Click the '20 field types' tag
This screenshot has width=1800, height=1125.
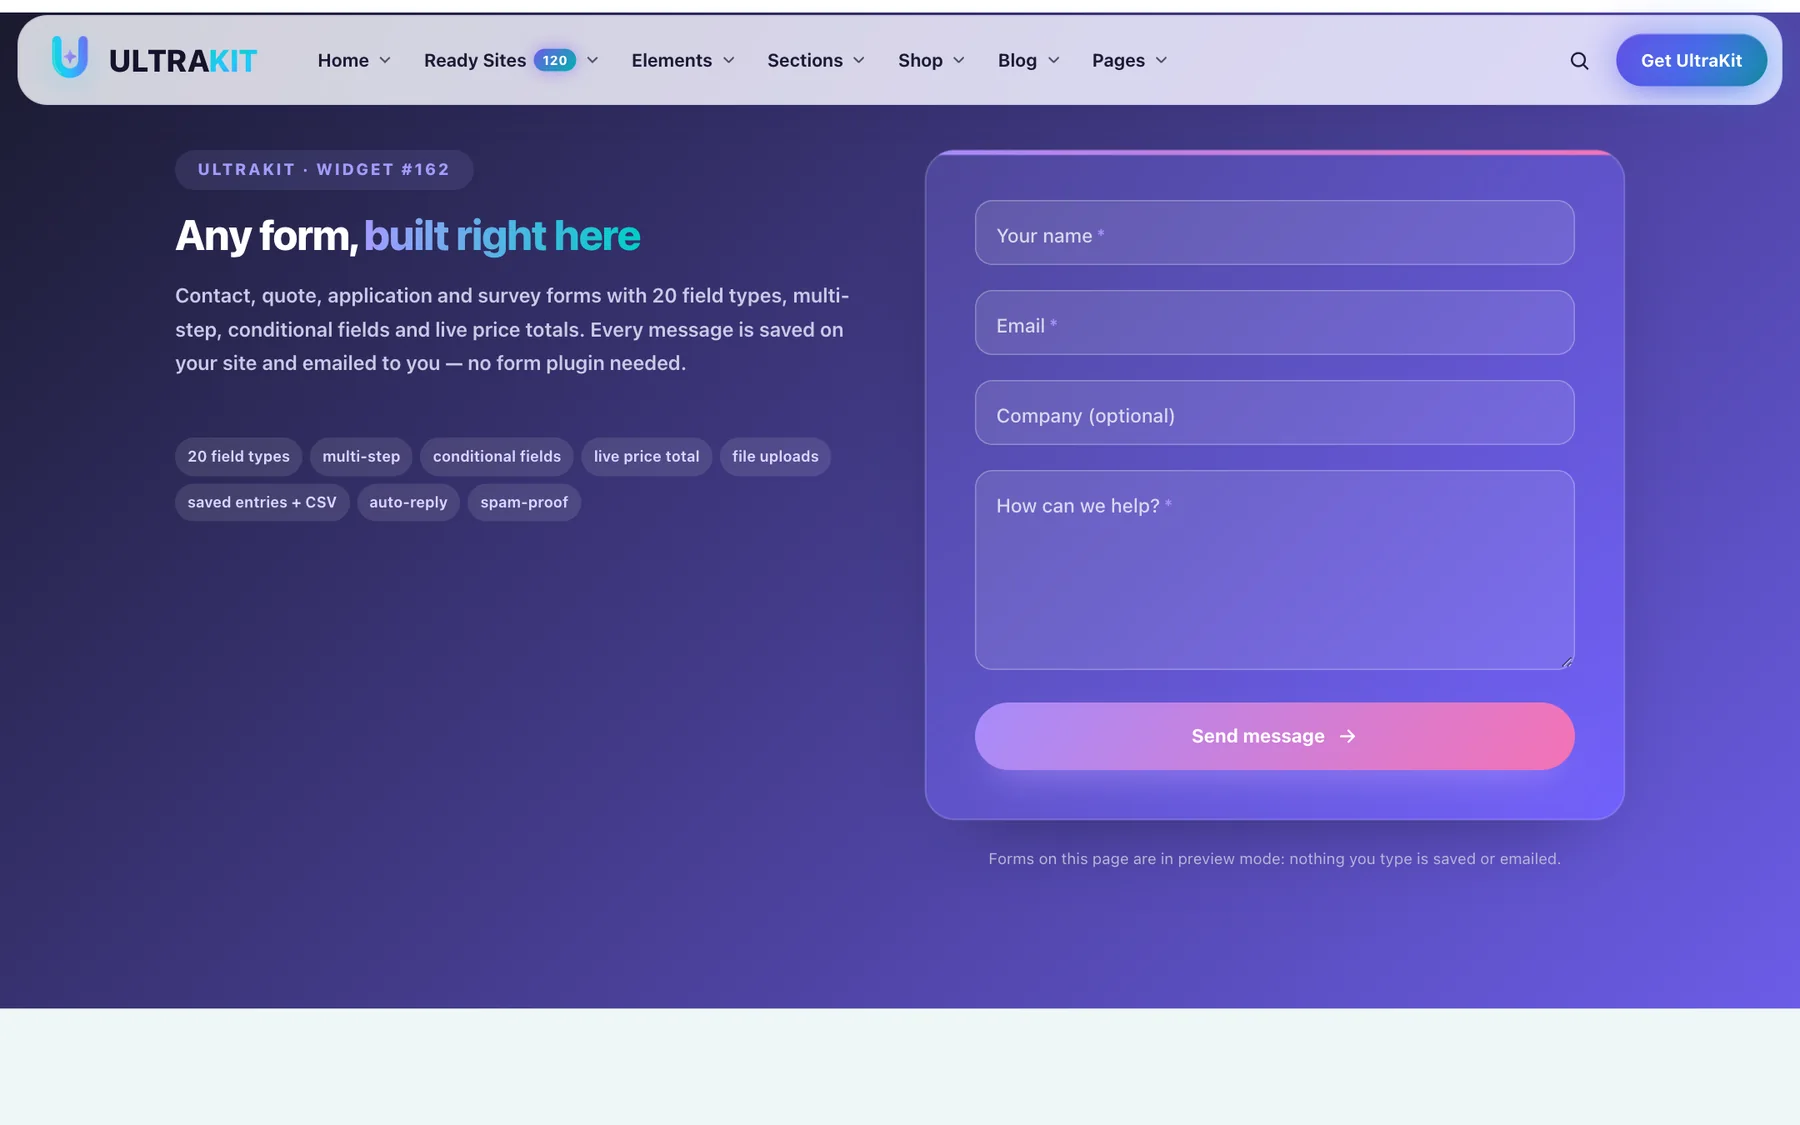coord(239,457)
